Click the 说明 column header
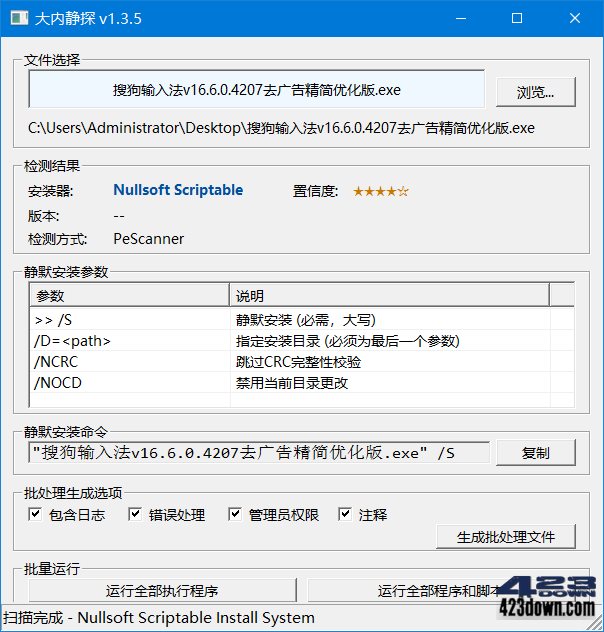 [x=389, y=295]
